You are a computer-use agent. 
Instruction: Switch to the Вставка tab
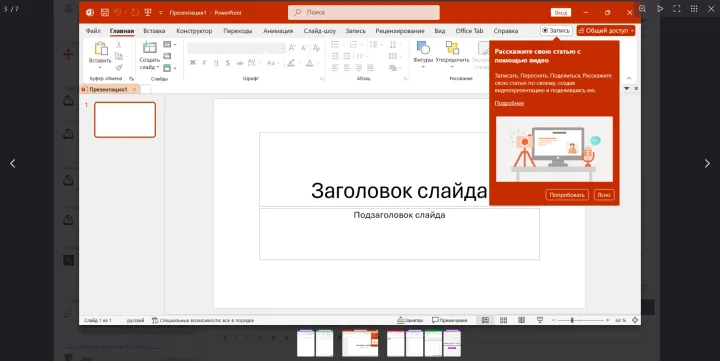(x=154, y=31)
